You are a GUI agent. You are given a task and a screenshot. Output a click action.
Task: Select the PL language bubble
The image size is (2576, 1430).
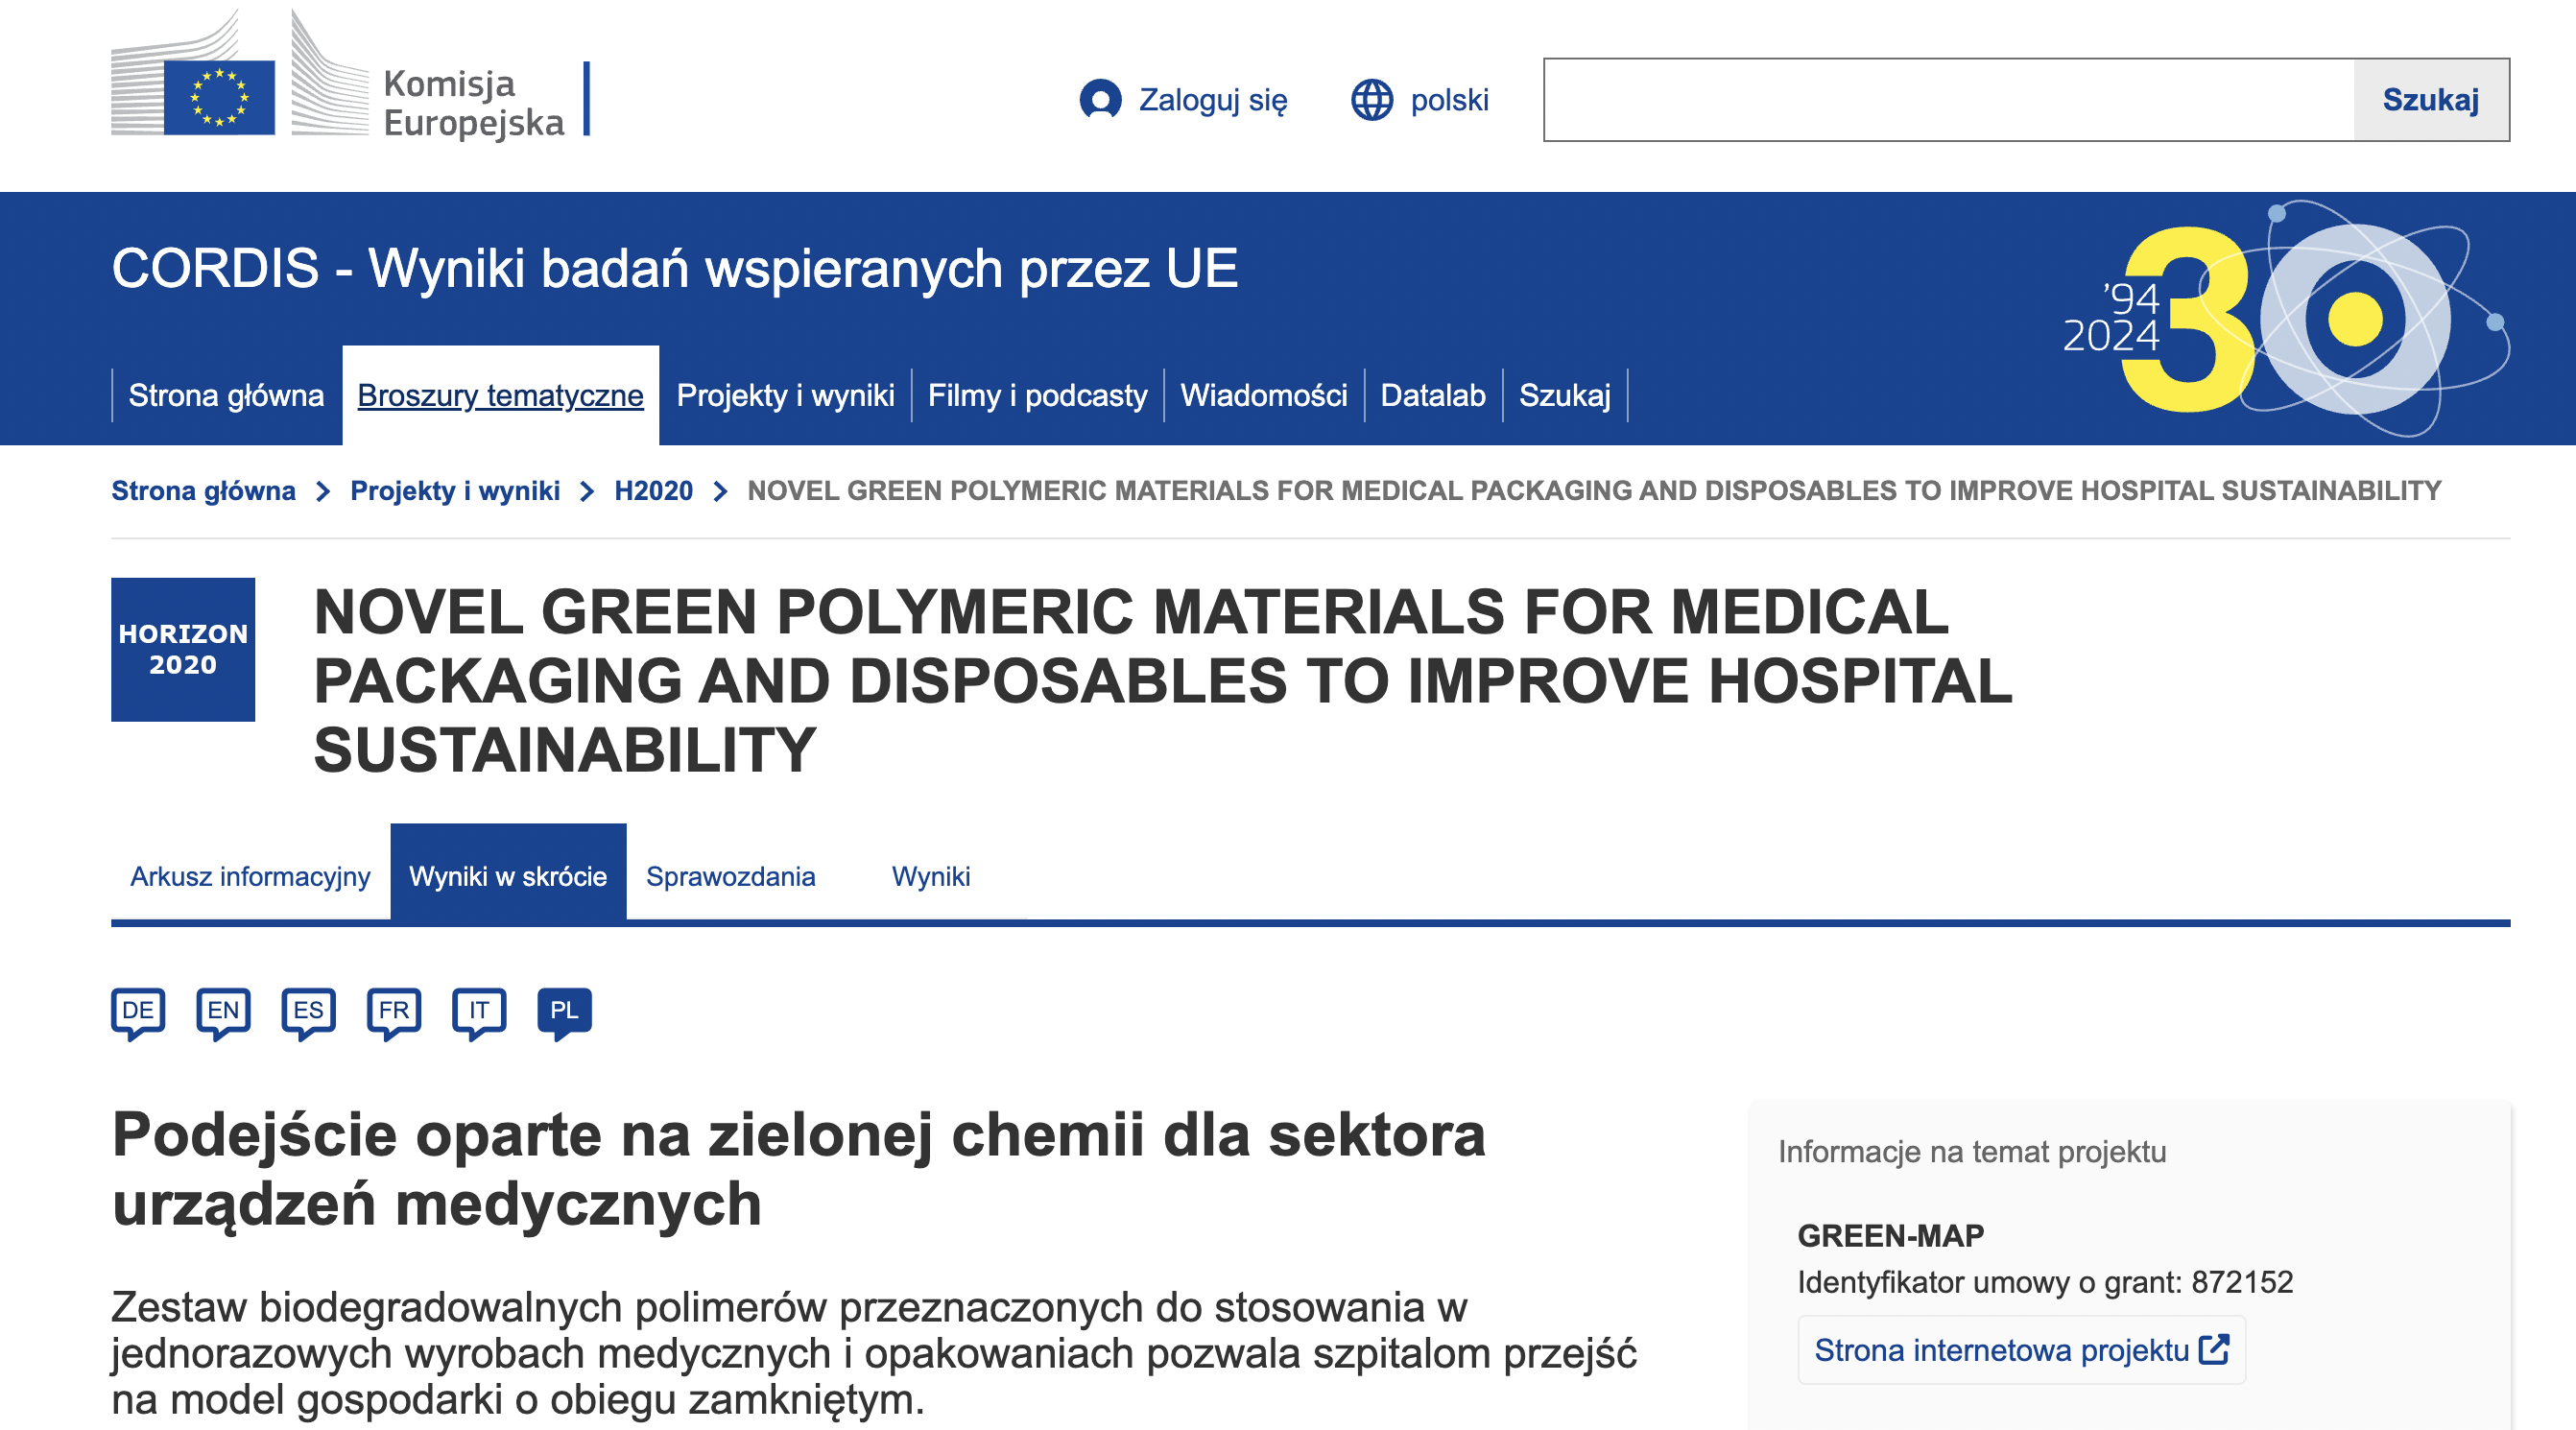point(564,1013)
